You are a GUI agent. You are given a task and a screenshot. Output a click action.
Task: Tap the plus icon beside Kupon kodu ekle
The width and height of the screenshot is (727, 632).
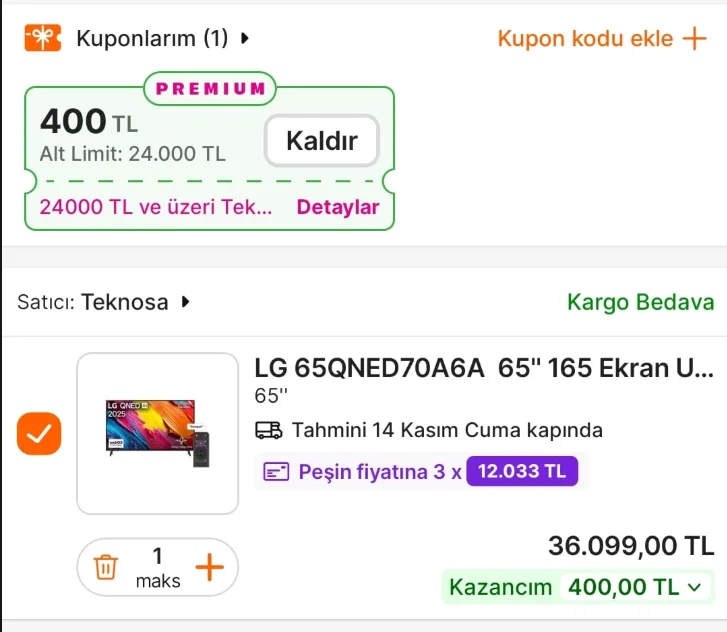tap(694, 39)
